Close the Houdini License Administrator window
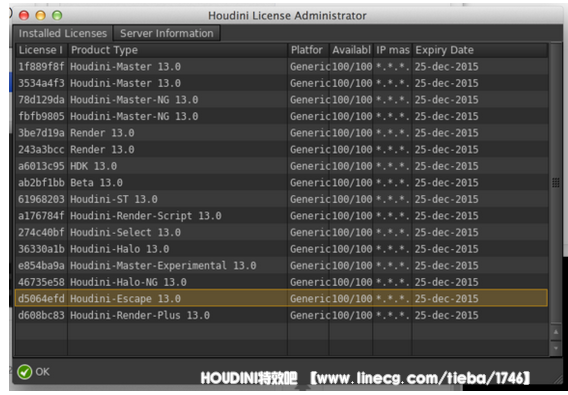 tap(24, 15)
